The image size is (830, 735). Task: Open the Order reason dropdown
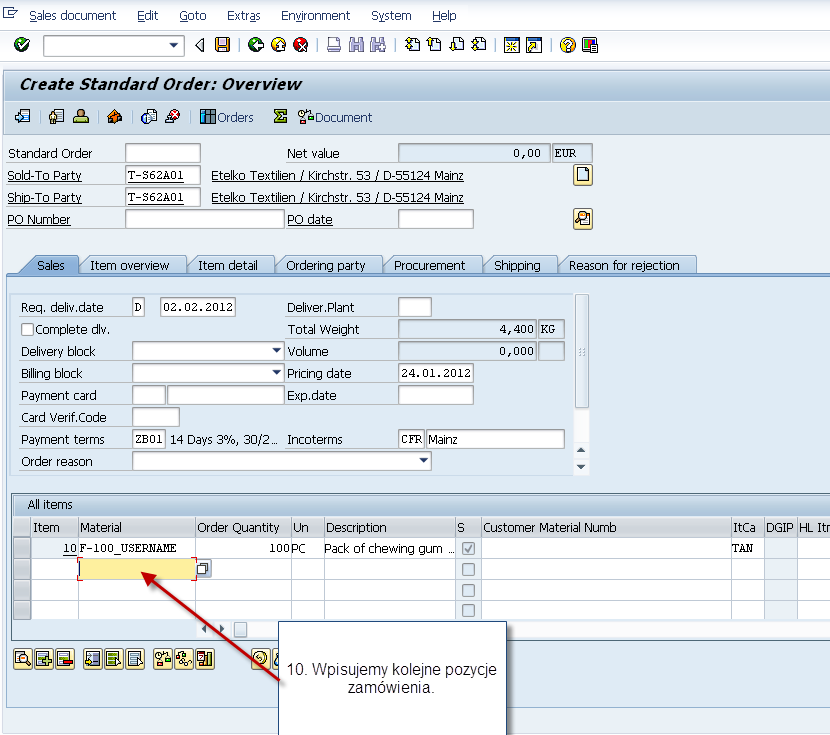point(423,460)
